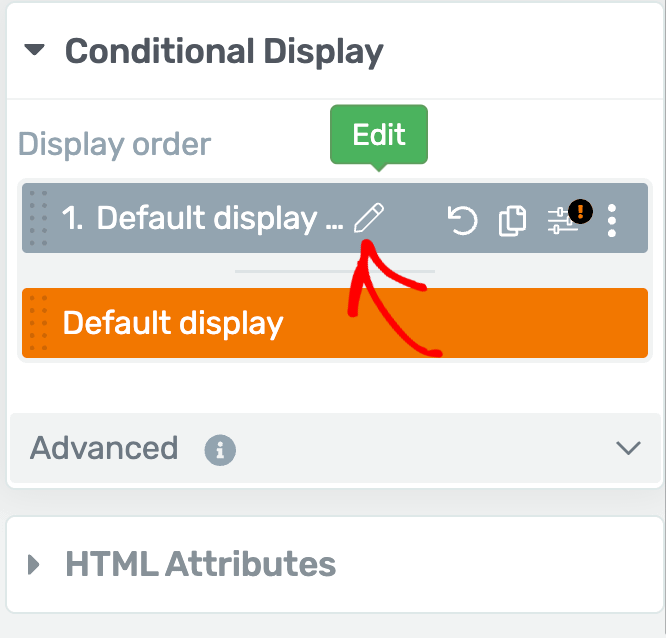Screen dimensions: 666x638
Task: Select the orange Default display row
Action: (x=335, y=323)
